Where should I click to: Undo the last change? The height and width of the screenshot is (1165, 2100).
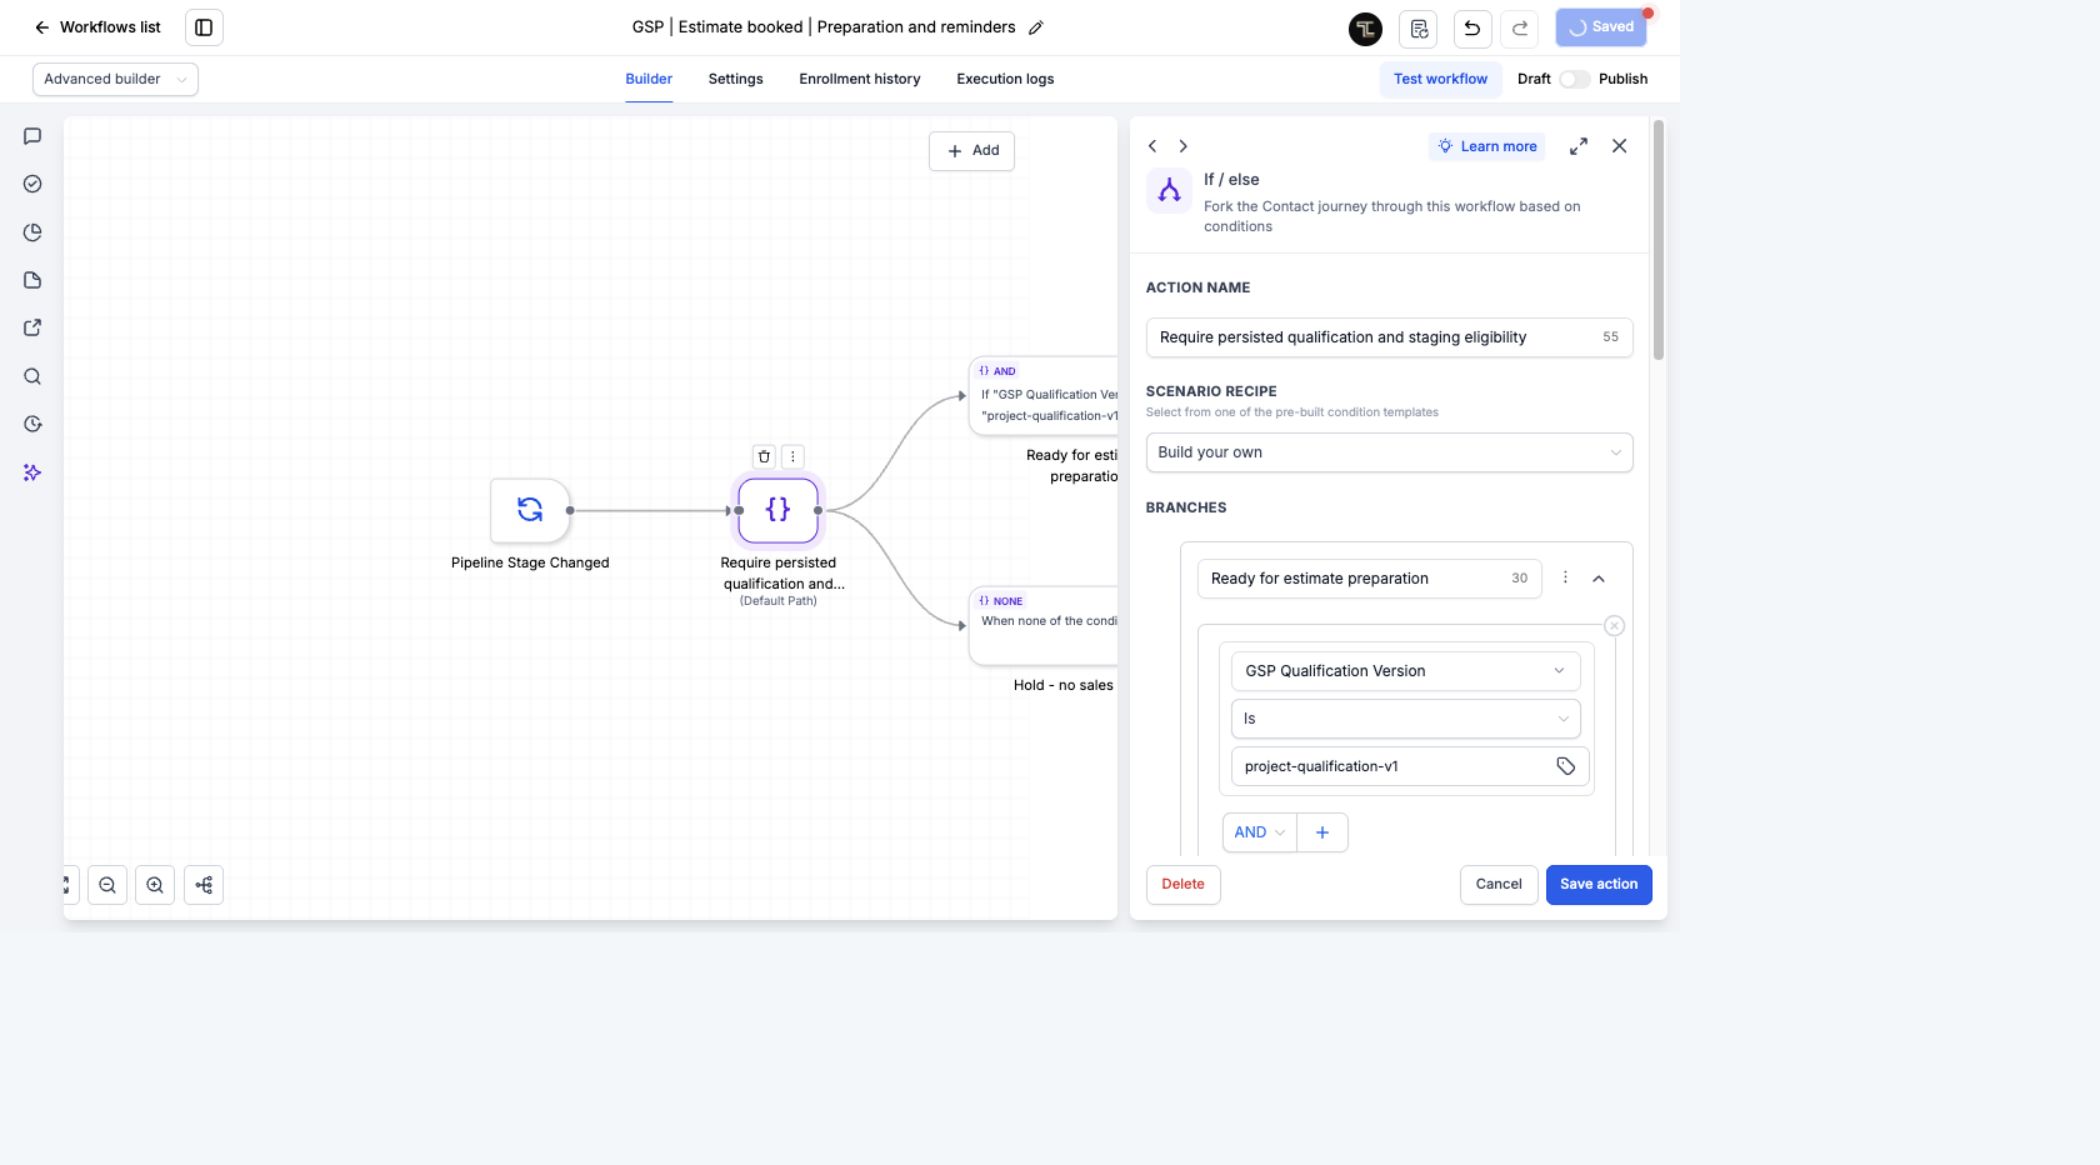coord(1472,28)
